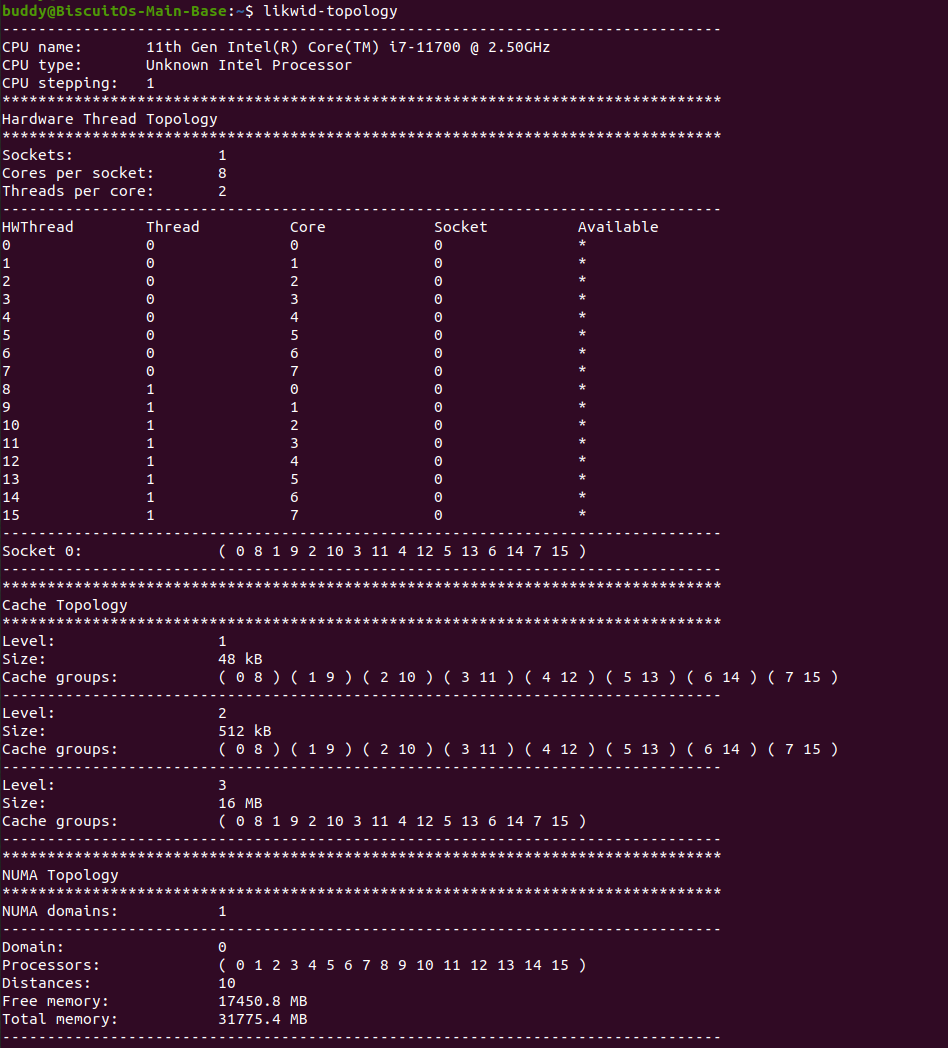Click the Socket 0: label

coord(42,551)
